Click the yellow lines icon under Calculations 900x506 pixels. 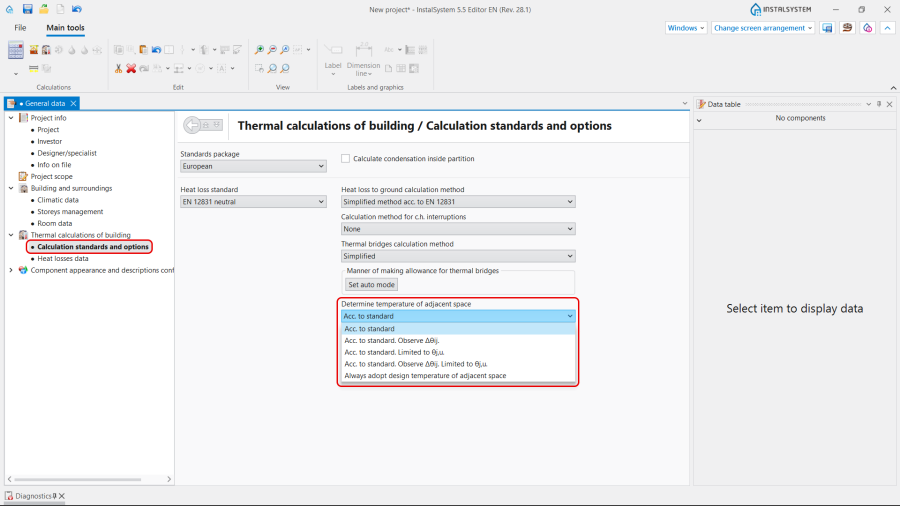pos(33,68)
